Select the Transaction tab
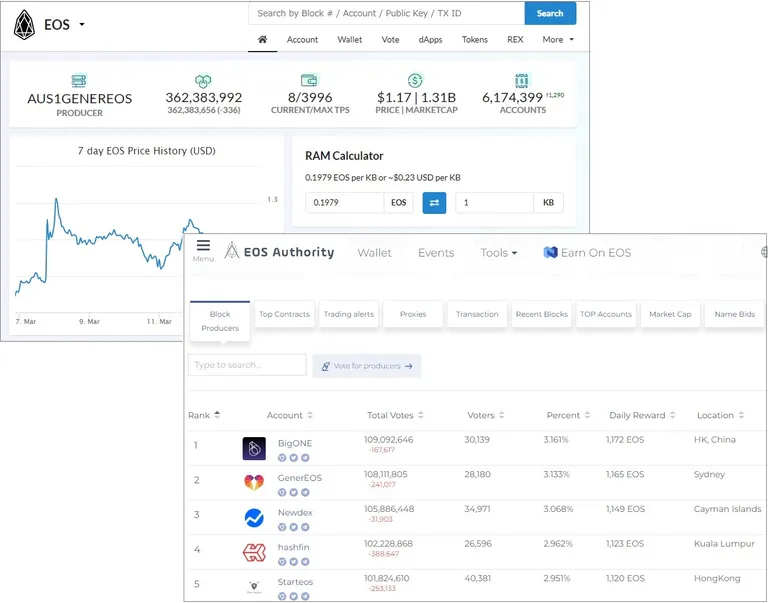768x603 pixels. 477,314
